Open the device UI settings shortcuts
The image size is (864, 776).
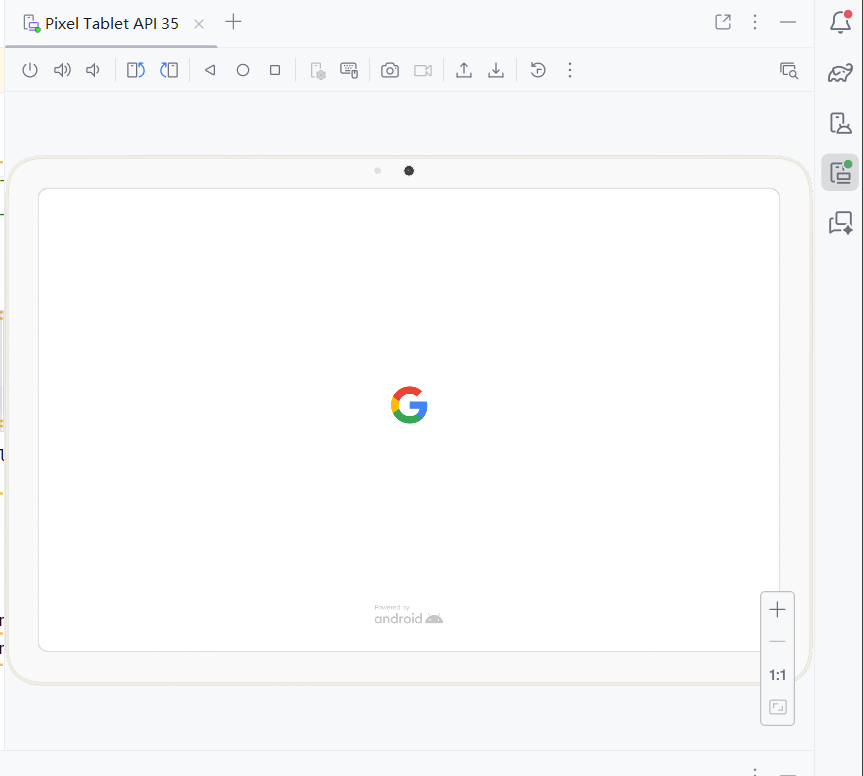318,71
